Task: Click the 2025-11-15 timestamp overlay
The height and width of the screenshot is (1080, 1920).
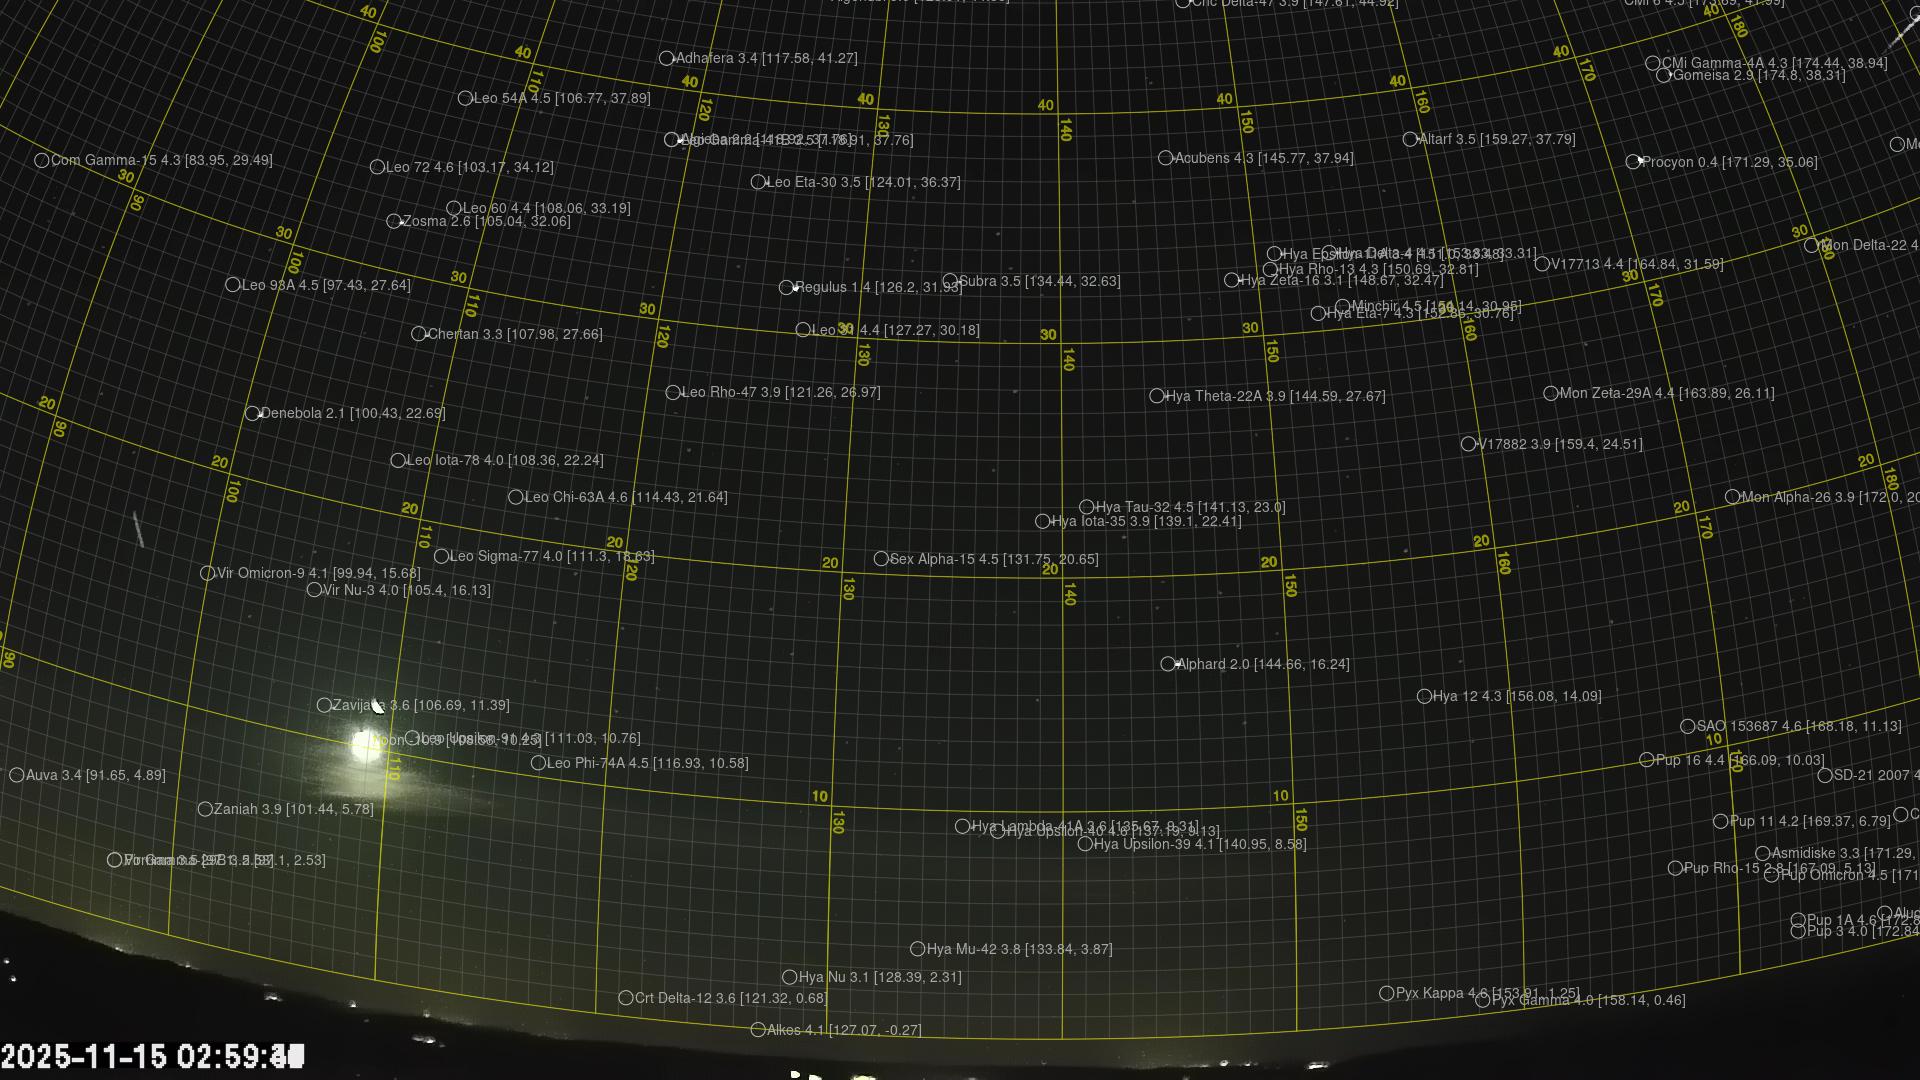Action: pos(152,1057)
